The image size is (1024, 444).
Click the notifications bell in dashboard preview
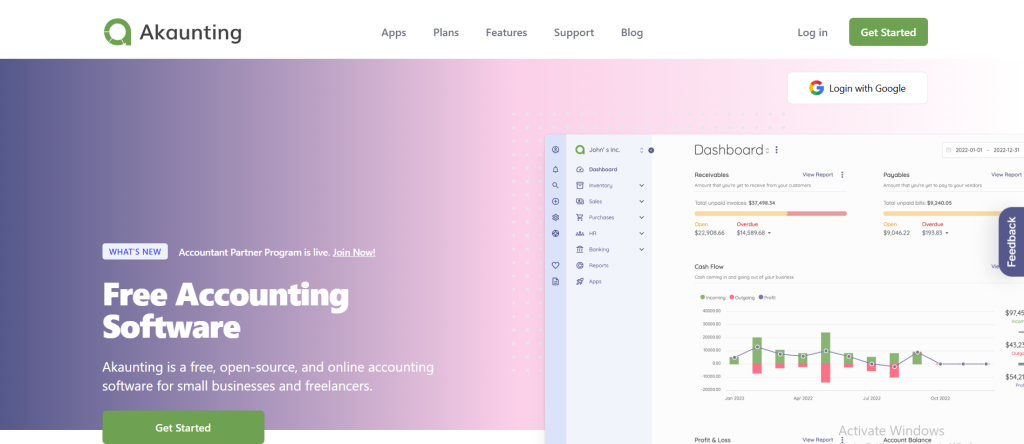coord(556,169)
